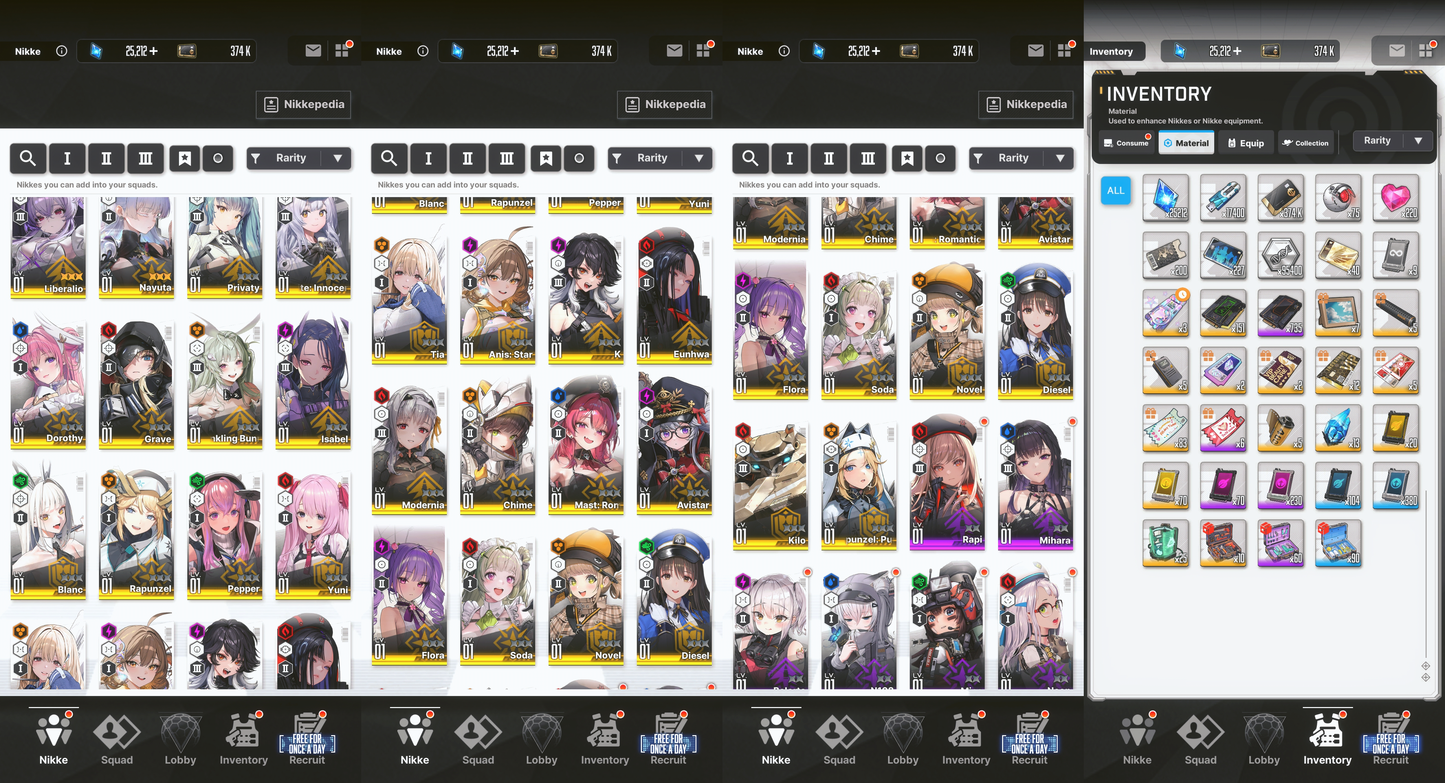Select the blue gem item x25212

[1166, 198]
